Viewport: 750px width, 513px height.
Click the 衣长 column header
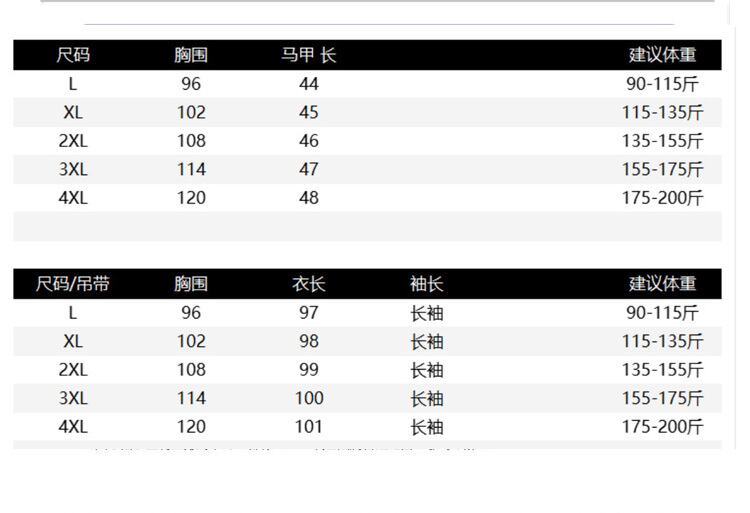pos(308,284)
